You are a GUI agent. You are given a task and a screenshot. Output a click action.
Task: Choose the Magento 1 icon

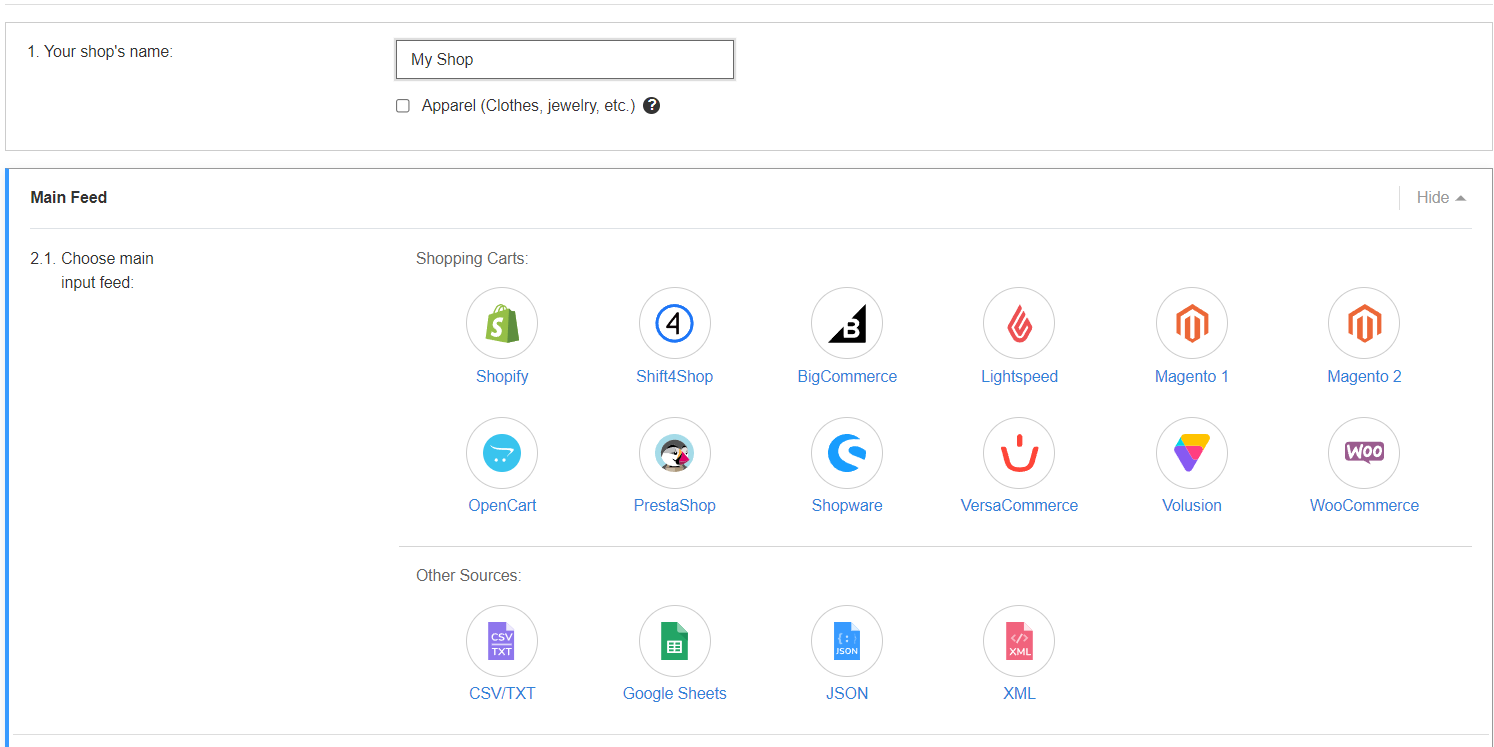[1192, 323]
